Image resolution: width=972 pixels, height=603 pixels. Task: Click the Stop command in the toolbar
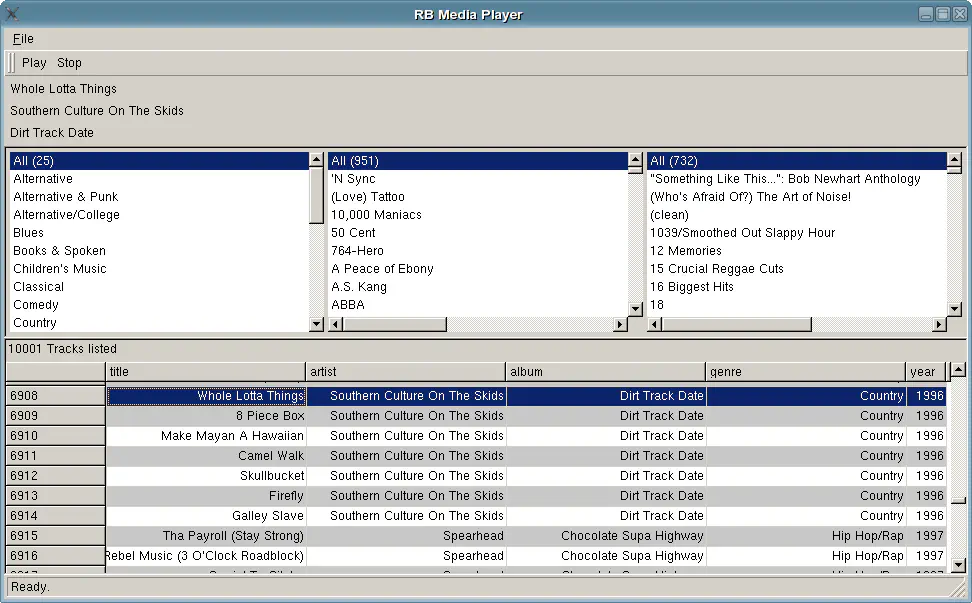pyautogui.click(x=68, y=62)
